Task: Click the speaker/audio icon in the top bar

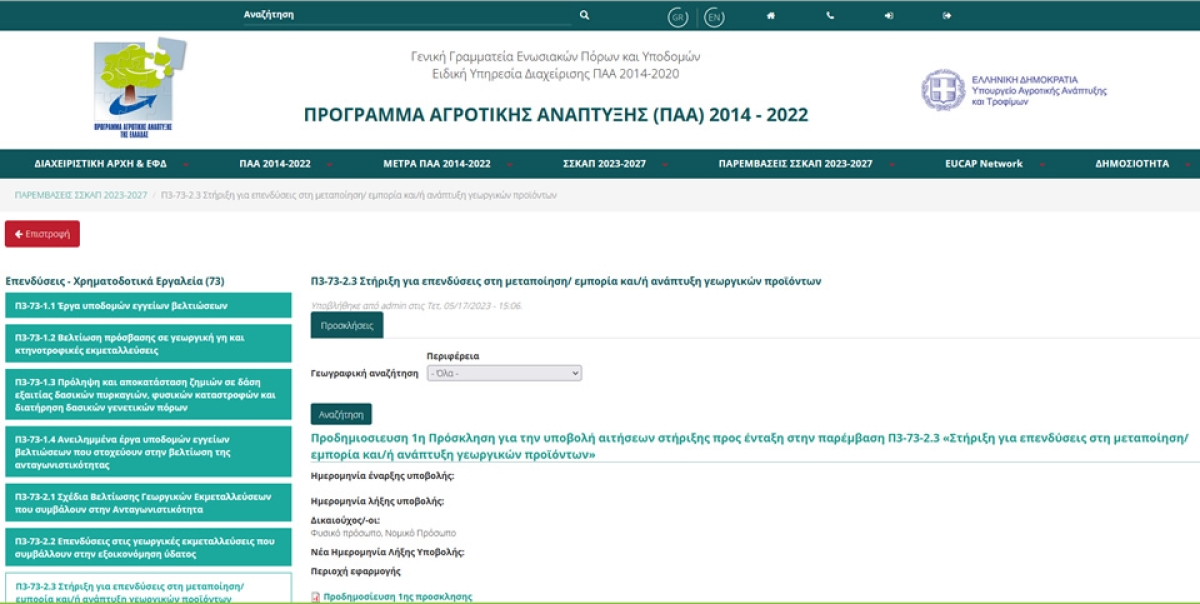Action: pyautogui.click(x=889, y=14)
